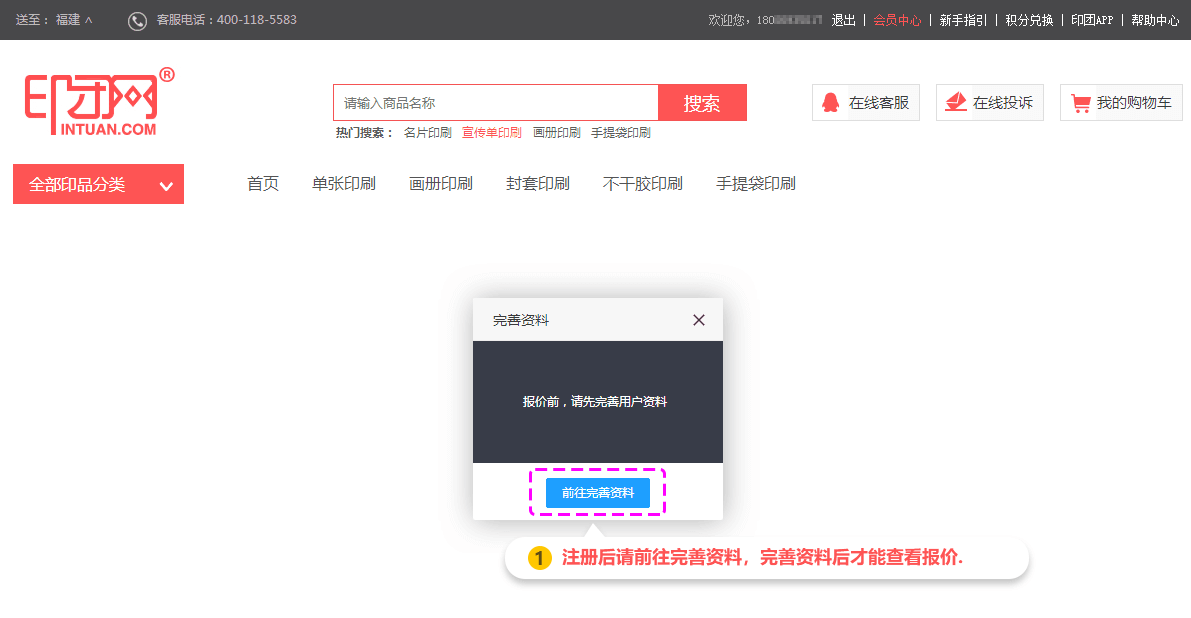Click the red 搜索 search button
1191x618 pixels.
pyautogui.click(x=702, y=103)
